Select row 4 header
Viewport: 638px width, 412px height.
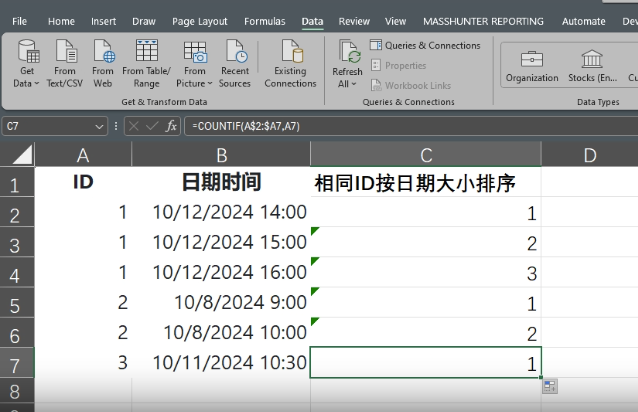[x=17, y=272]
